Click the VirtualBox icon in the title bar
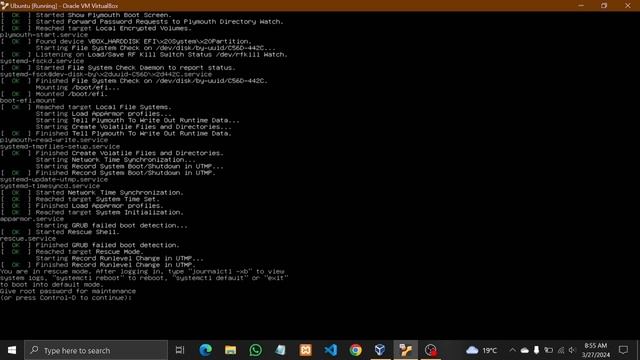 coord(4,6)
